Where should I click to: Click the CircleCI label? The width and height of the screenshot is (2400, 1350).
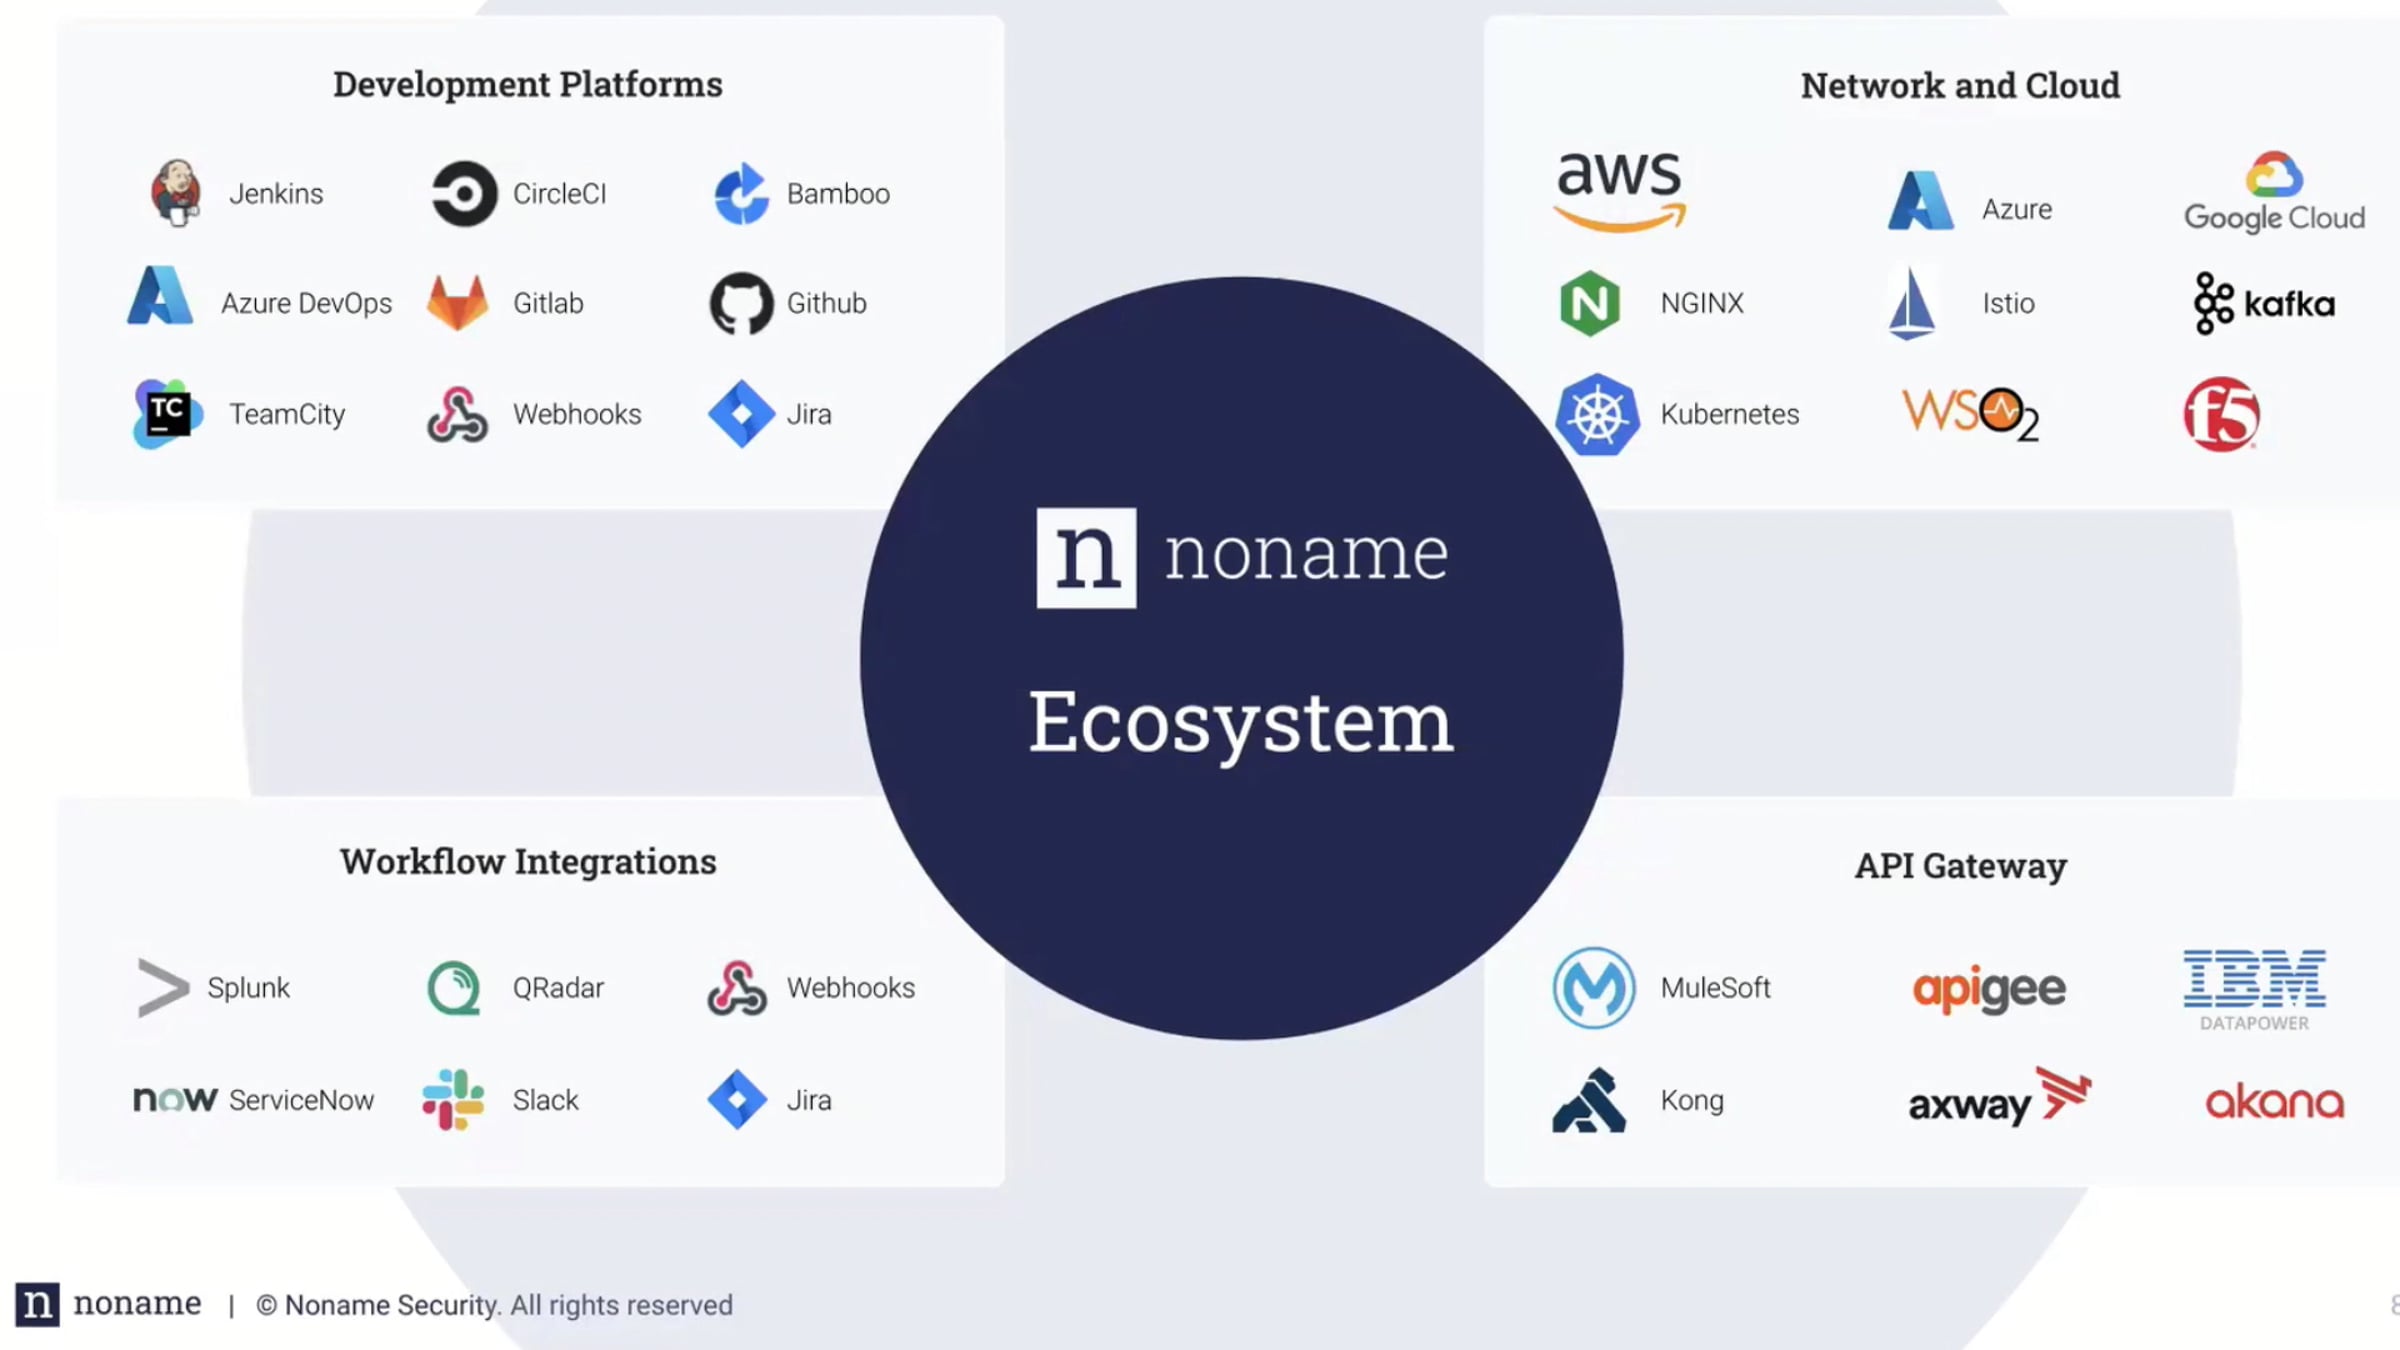click(x=560, y=193)
